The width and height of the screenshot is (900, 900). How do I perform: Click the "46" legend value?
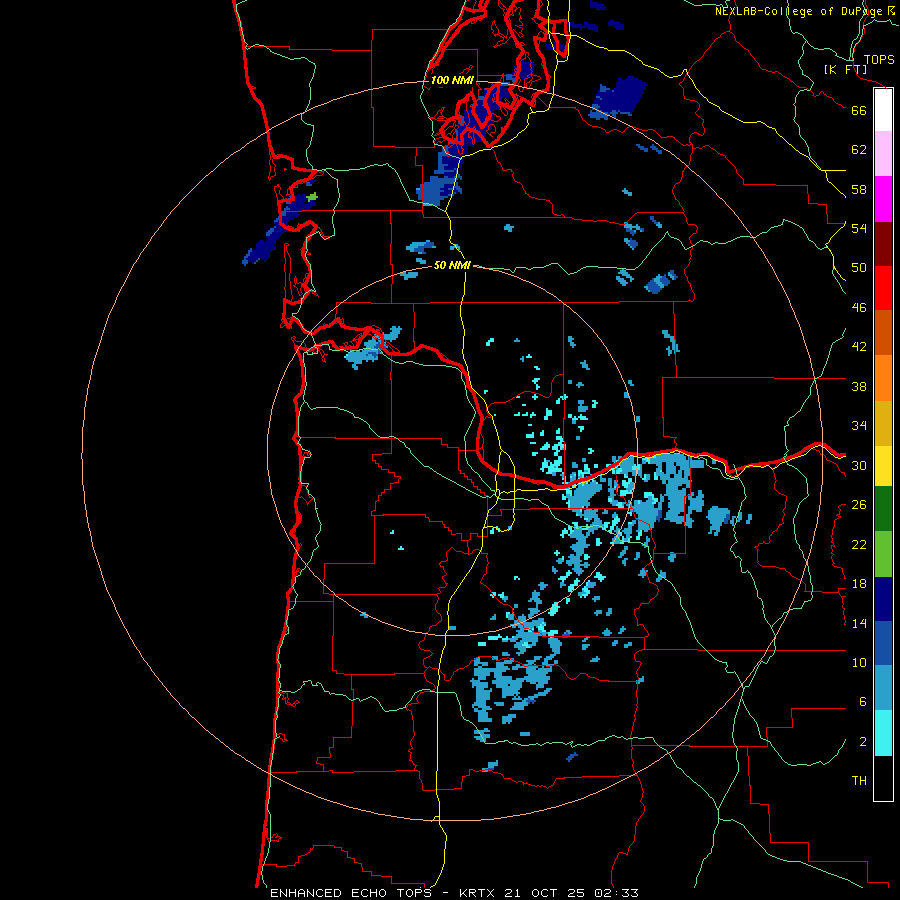click(859, 308)
